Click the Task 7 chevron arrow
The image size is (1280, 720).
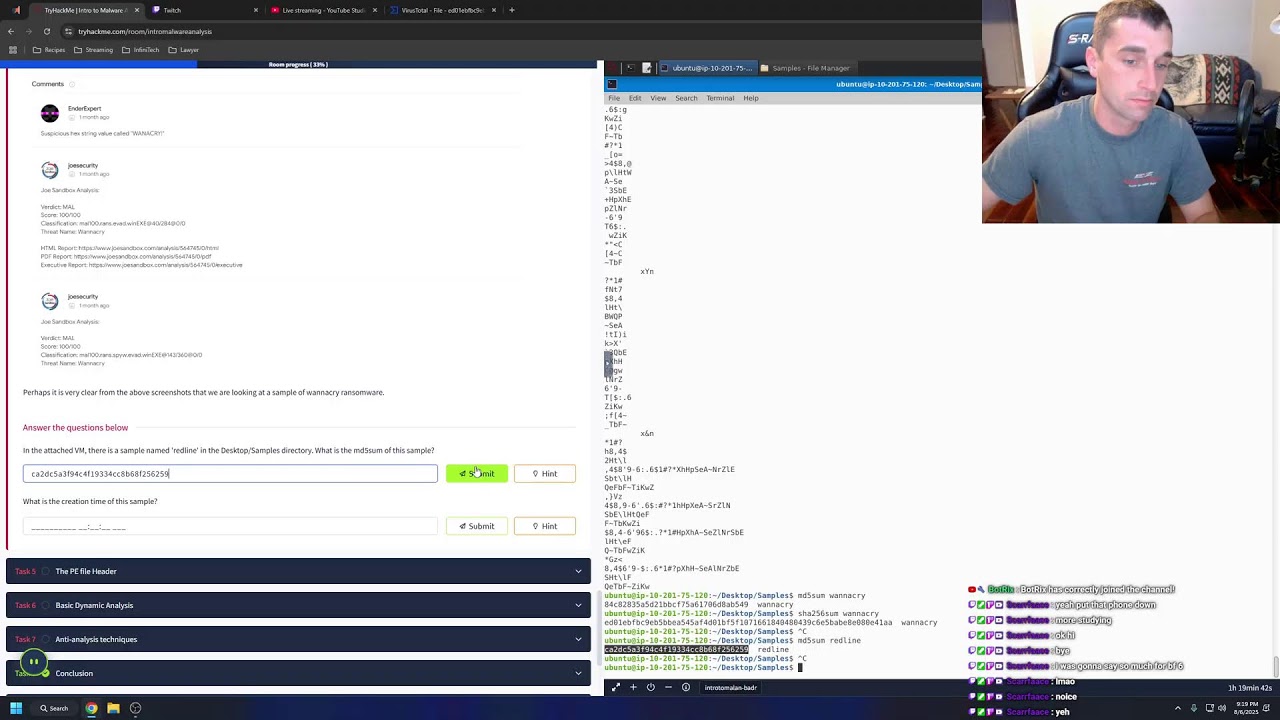click(578, 639)
